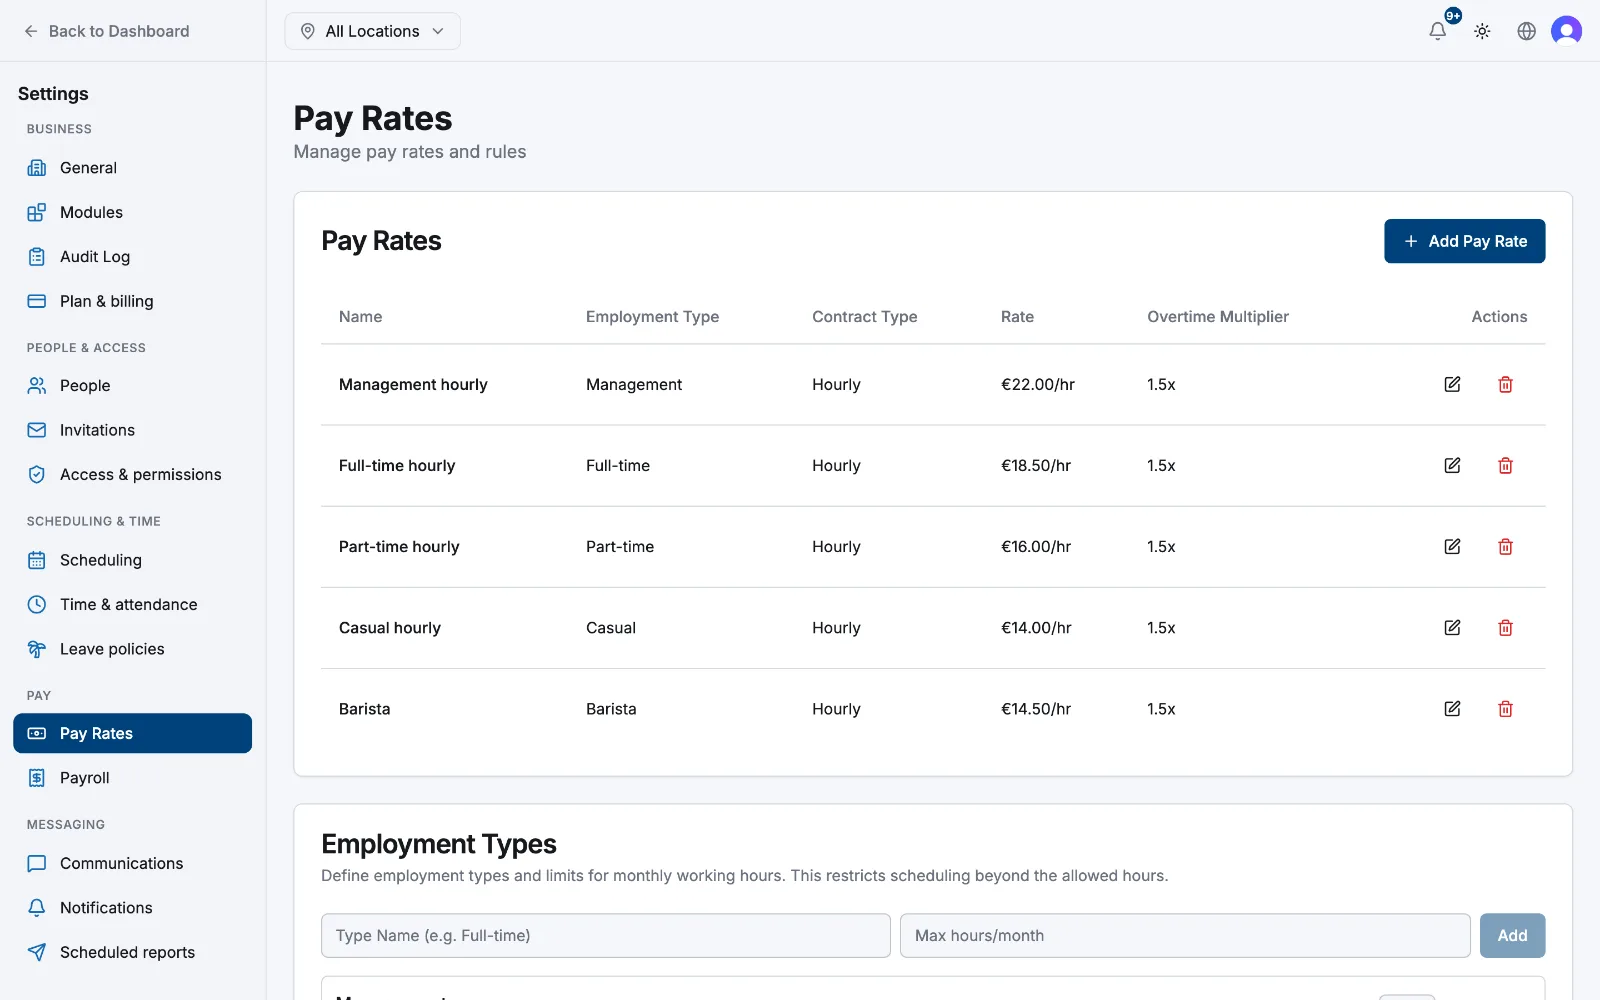Click the Plan & billing card icon

pyautogui.click(x=37, y=301)
